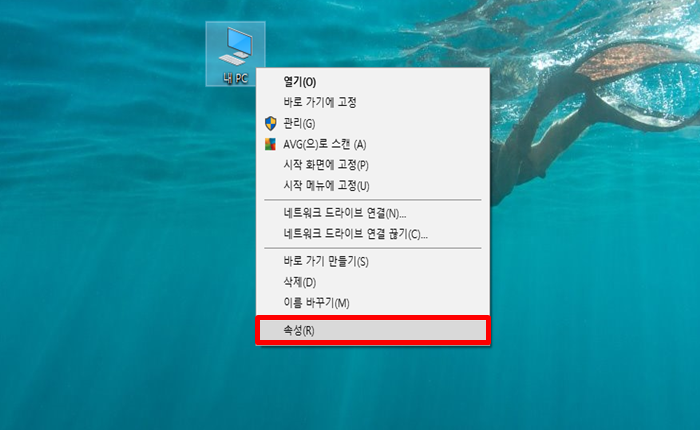The height and width of the screenshot is (430, 700).
Task: Click the colorful AVG logo icon
Action: pos(271,144)
